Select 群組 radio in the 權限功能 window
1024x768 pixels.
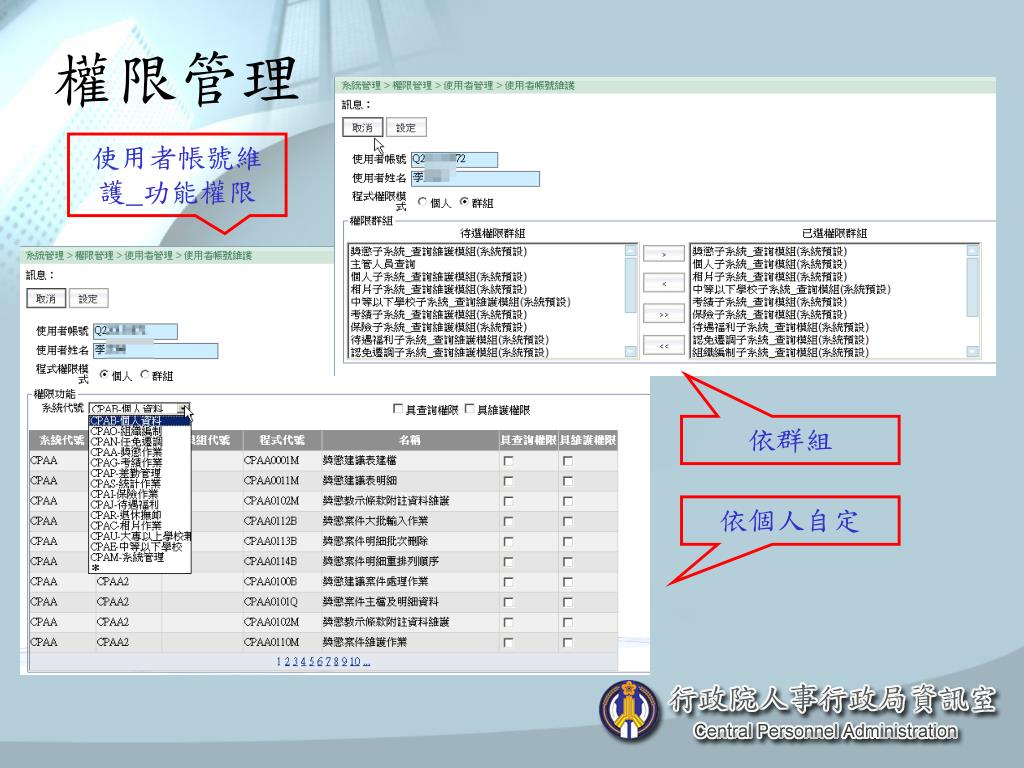click(145, 374)
